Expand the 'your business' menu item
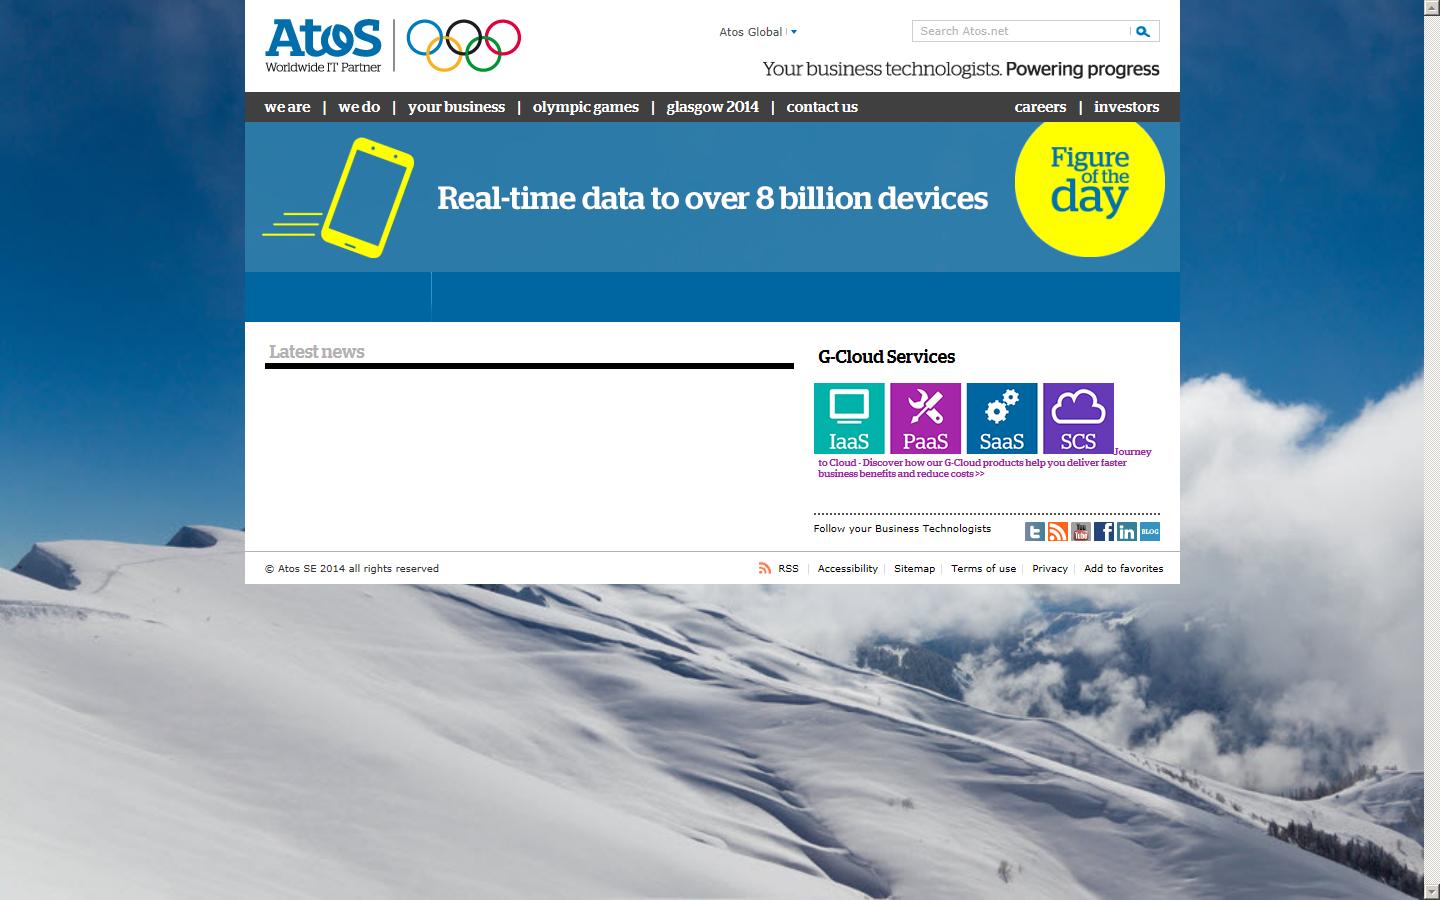The height and width of the screenshot is (900, 1440). 456,106
